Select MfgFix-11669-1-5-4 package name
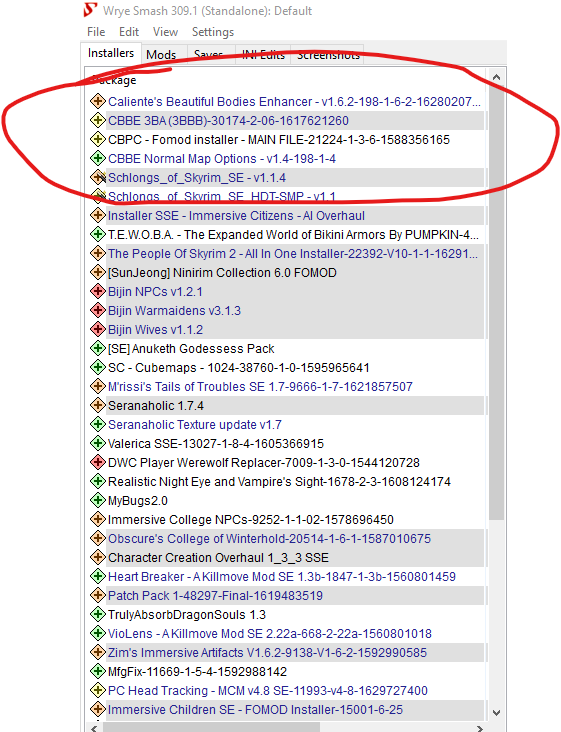 click(x=197, y=672)
